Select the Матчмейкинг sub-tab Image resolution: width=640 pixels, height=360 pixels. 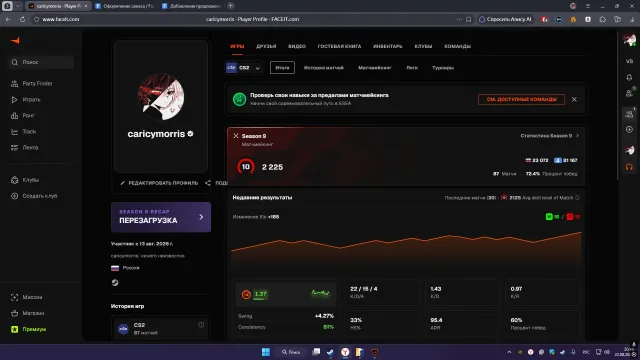coord(375,68)
